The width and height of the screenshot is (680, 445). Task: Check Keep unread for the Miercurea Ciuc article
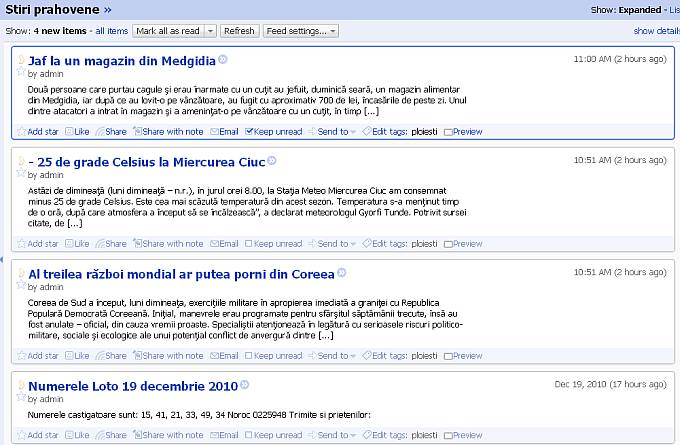click(x=250, y=244)
